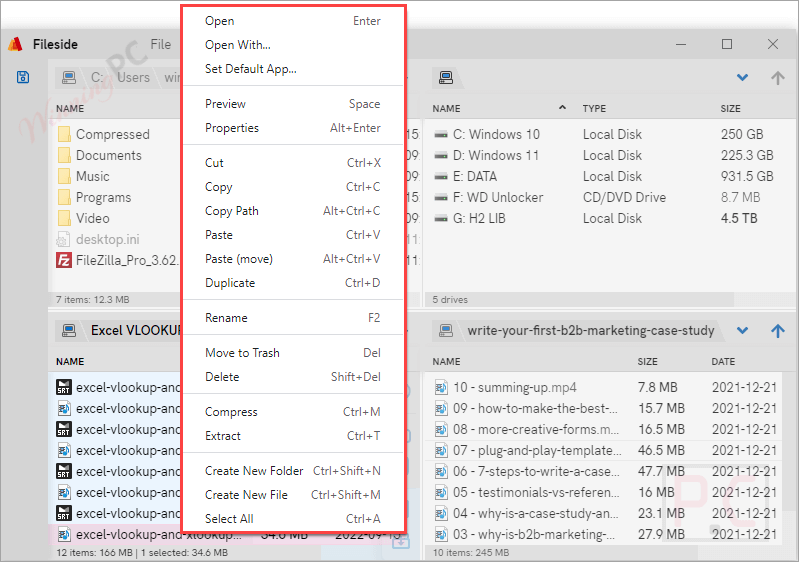
Task: Select Create New File menu entry
Action: click(293, 495)
